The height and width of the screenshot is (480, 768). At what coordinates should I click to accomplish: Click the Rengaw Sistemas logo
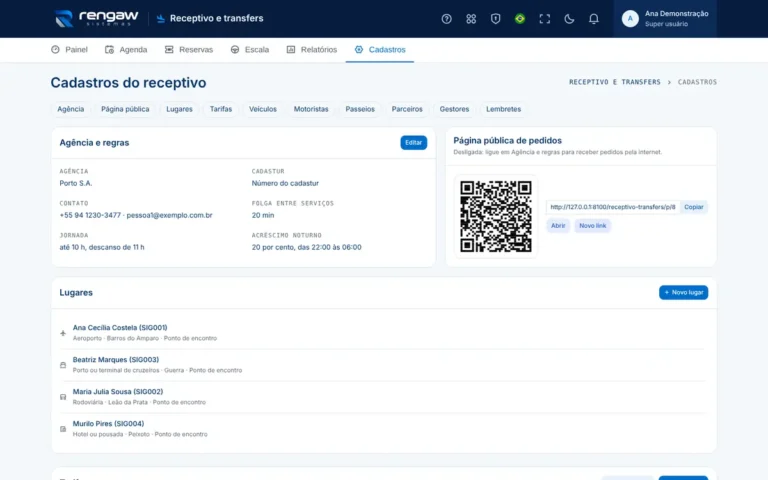[96, 19]
